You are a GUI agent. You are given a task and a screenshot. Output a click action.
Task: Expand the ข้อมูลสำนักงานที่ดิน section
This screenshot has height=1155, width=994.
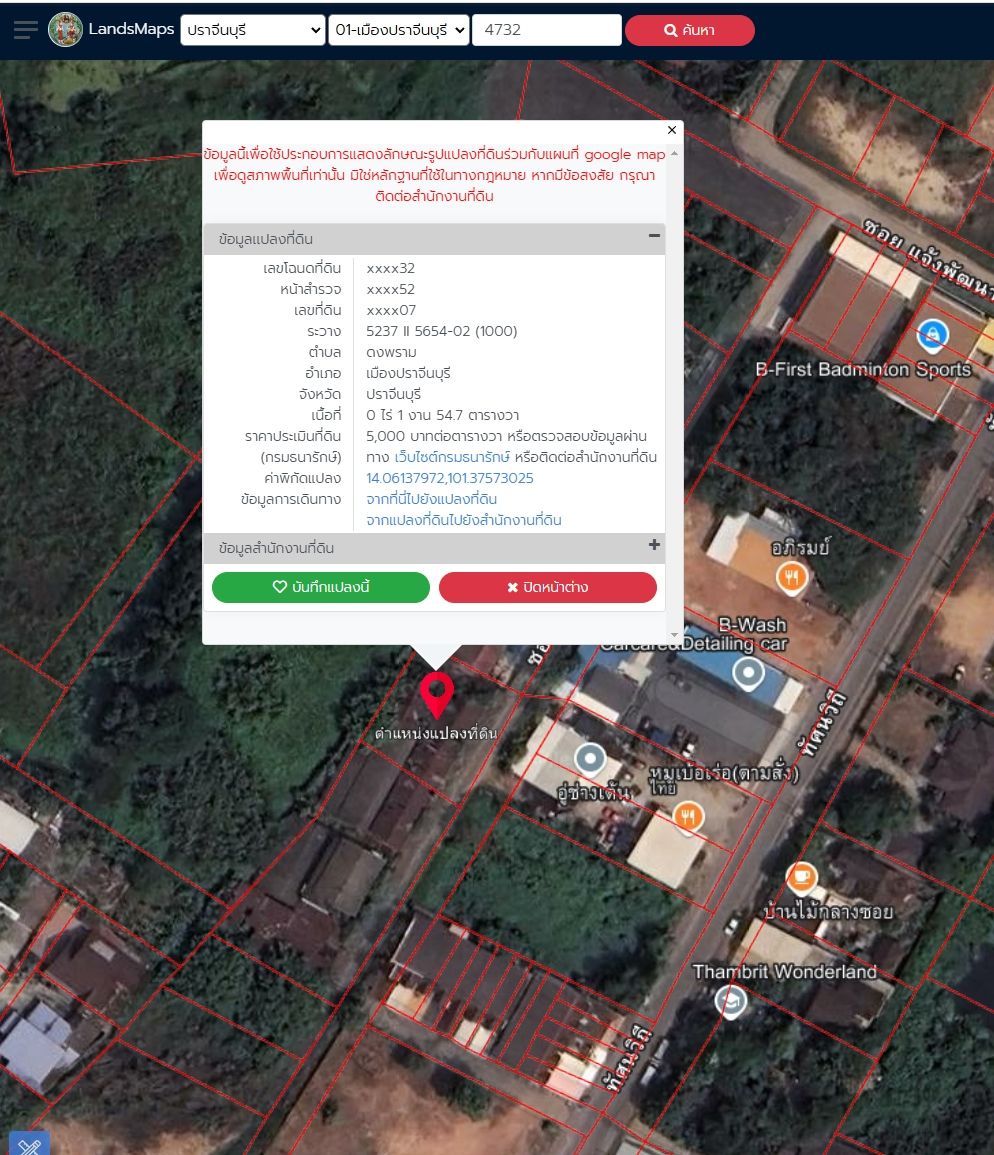(654, 545)
